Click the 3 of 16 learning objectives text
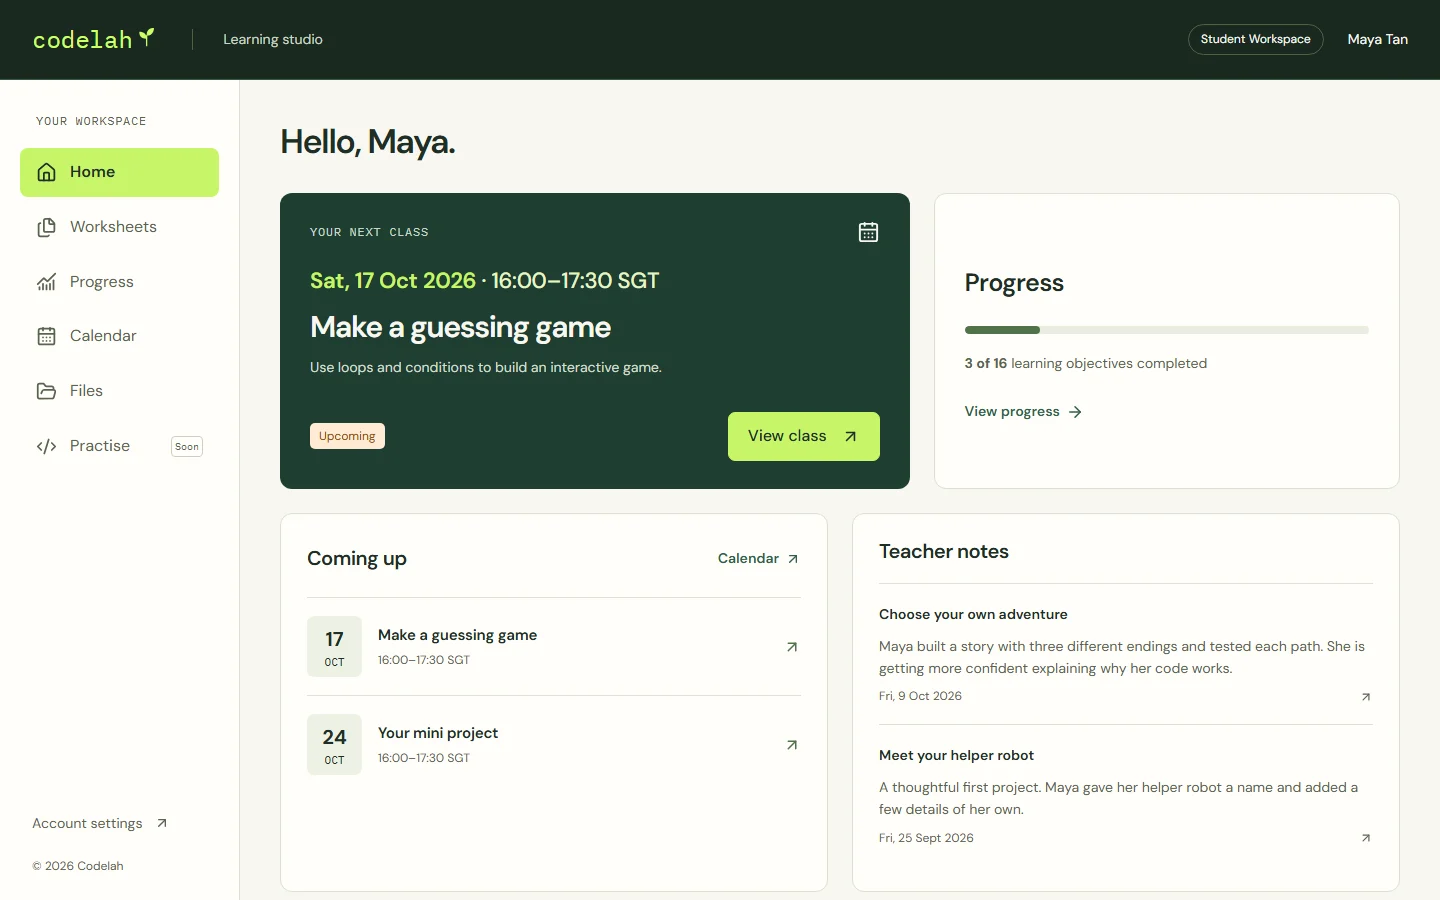Screen dimensions: 1440x900 point(1085,363)
